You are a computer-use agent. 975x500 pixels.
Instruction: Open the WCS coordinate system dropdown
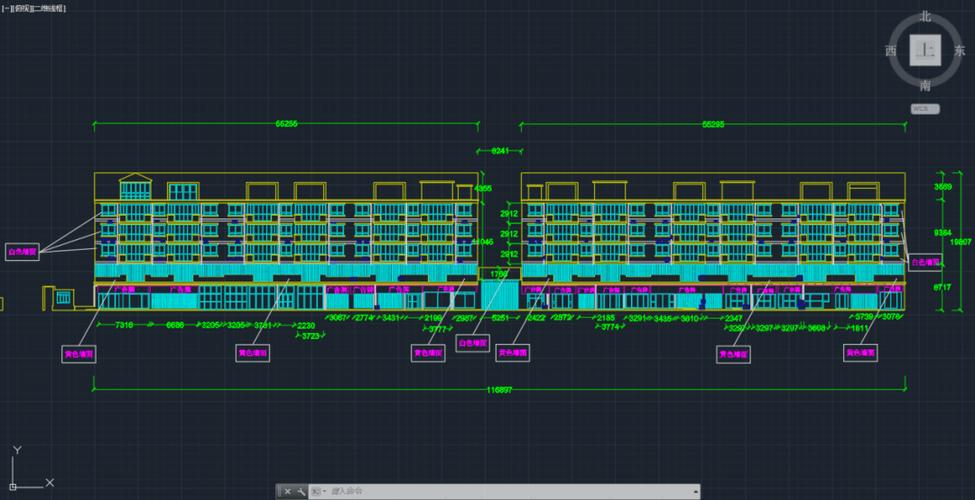pos(922,107)
